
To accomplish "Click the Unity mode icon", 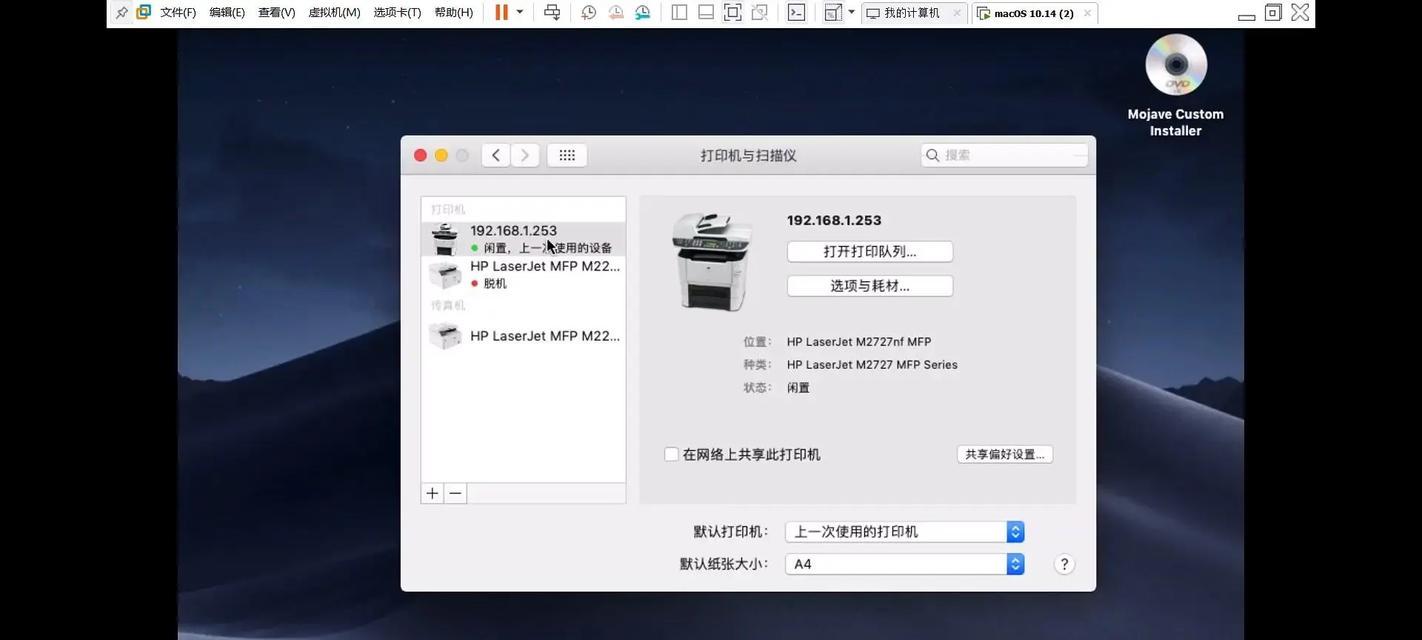I will point(760,12).
